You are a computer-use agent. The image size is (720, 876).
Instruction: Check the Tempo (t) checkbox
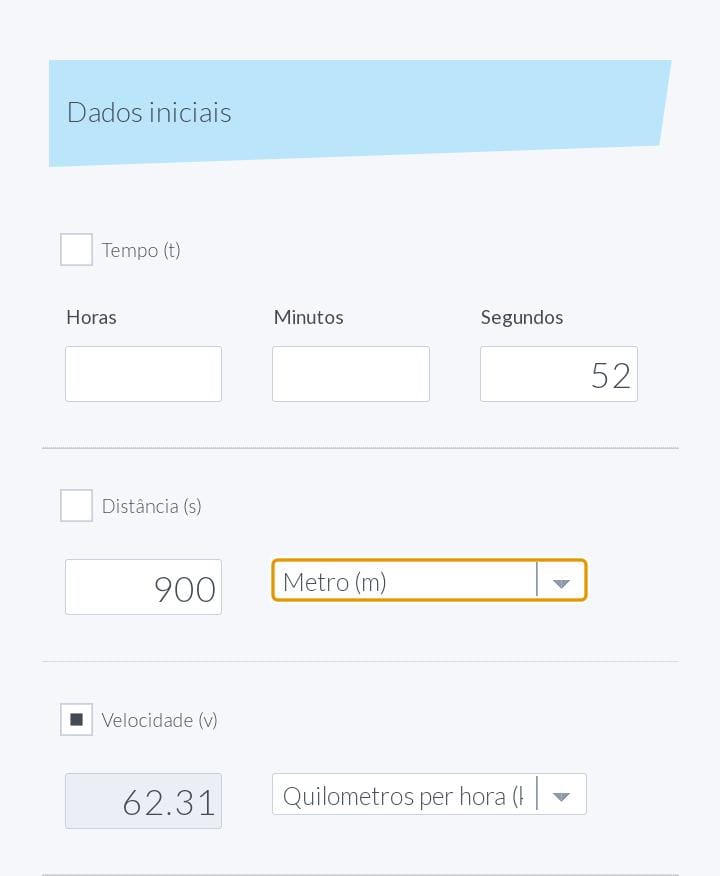(x=77, y=250)
